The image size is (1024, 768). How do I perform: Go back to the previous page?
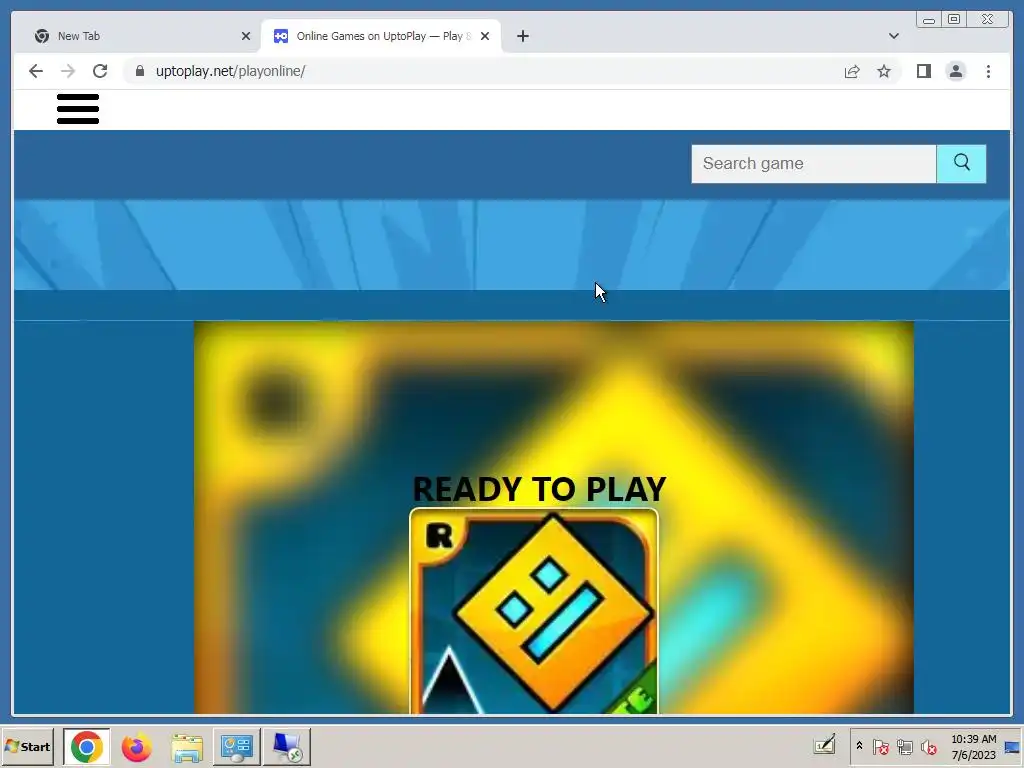36,71
